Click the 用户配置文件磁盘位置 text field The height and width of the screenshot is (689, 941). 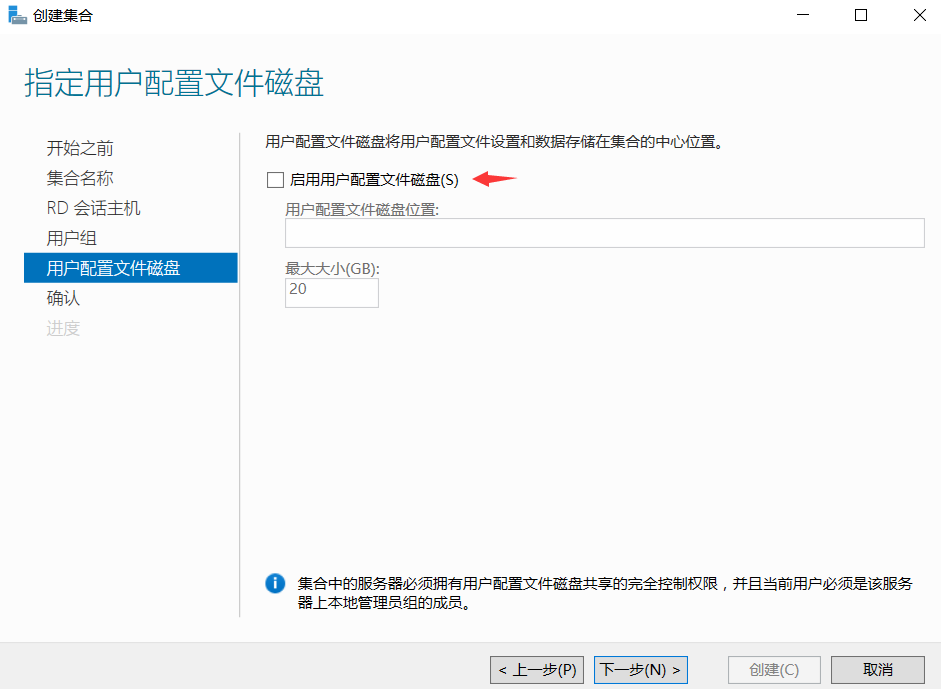pos(604,233)
